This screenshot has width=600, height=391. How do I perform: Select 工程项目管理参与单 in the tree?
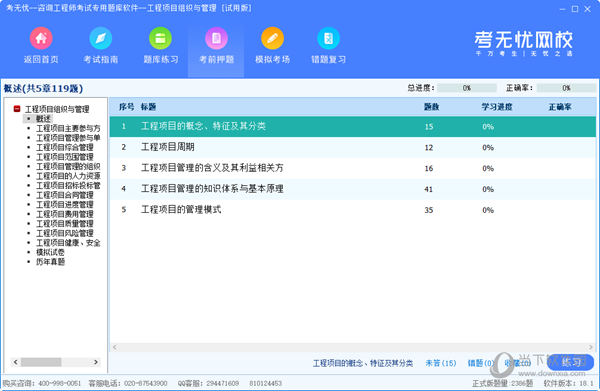(x=68, y=138)
